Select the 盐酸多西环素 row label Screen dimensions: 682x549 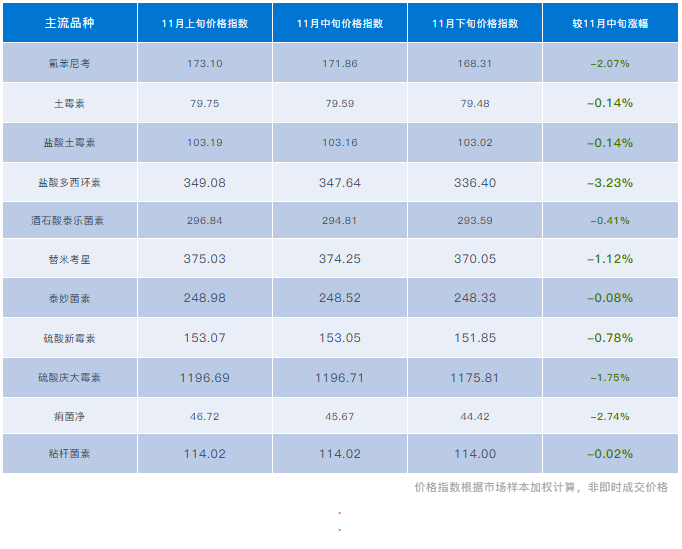coord(69,183)
